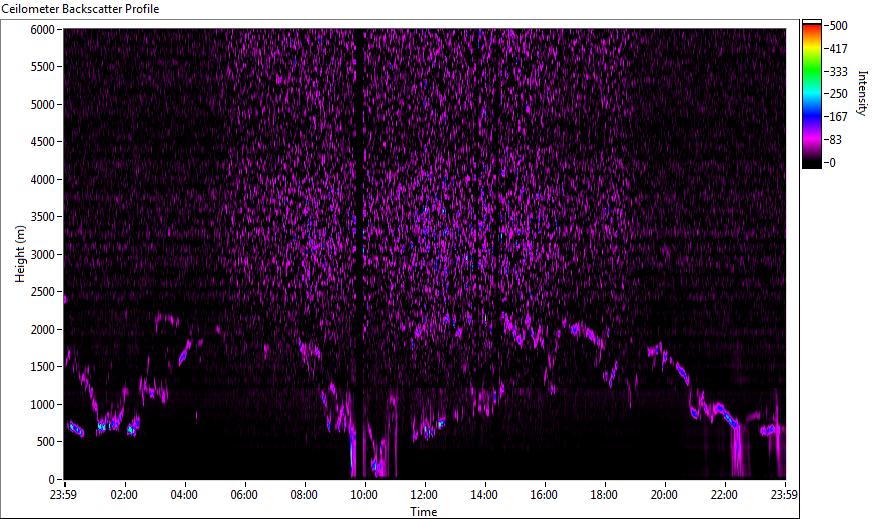Viewport: 872px width, 519px height.
Task: Click the 2000 height tick label
Action: [x=43, y=330]
